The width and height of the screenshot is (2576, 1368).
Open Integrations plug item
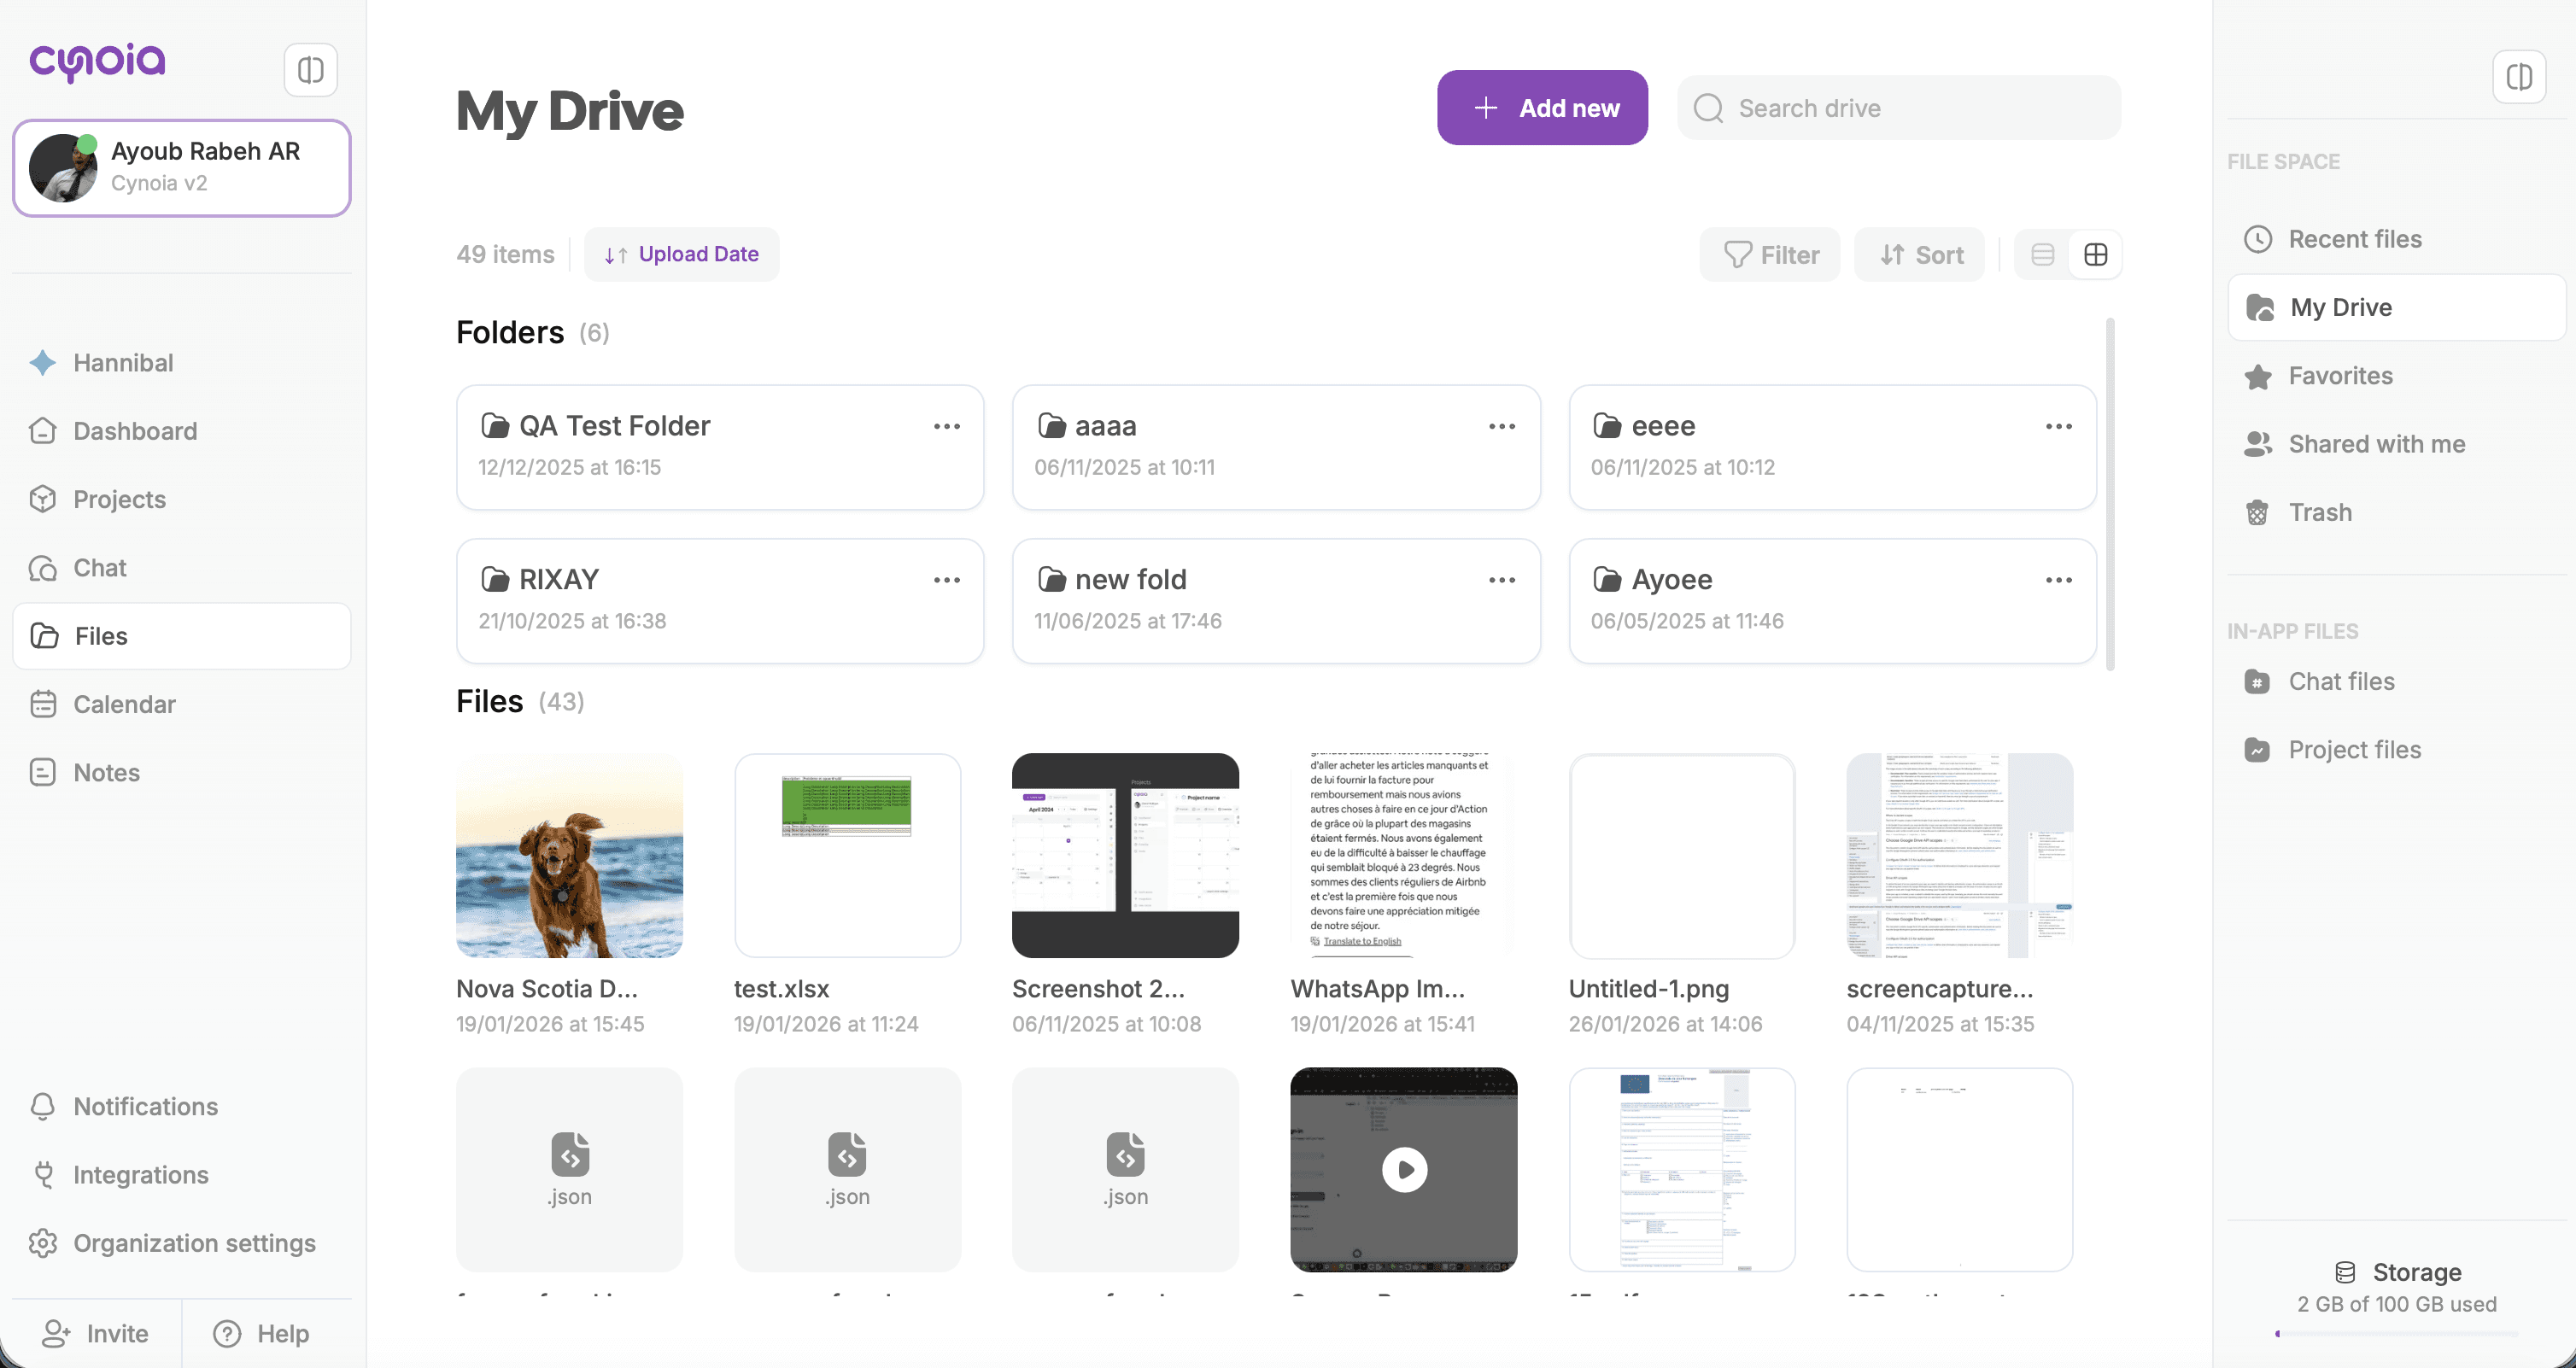[x=140, y=1175]
